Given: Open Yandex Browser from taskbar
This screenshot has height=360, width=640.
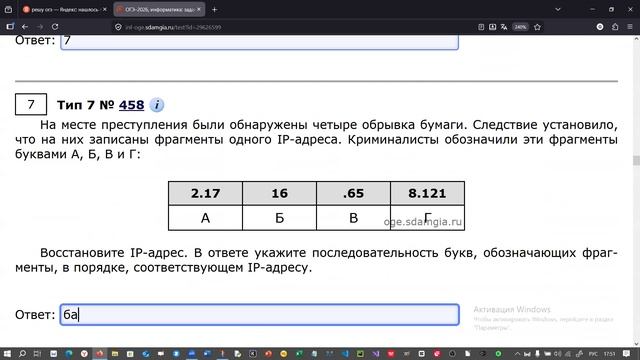Looking at the screenshot, I should (x=84, y=354).
